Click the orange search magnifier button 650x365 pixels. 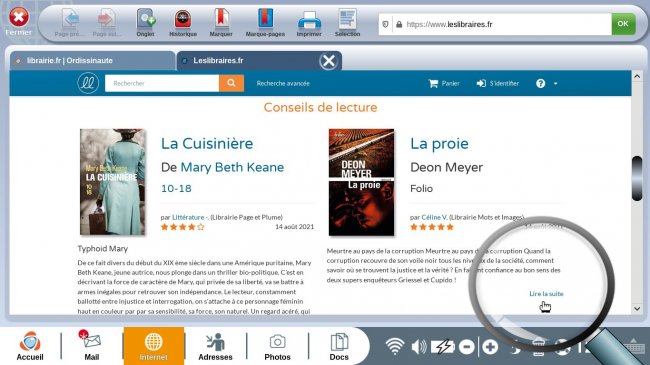pos(231,83)
